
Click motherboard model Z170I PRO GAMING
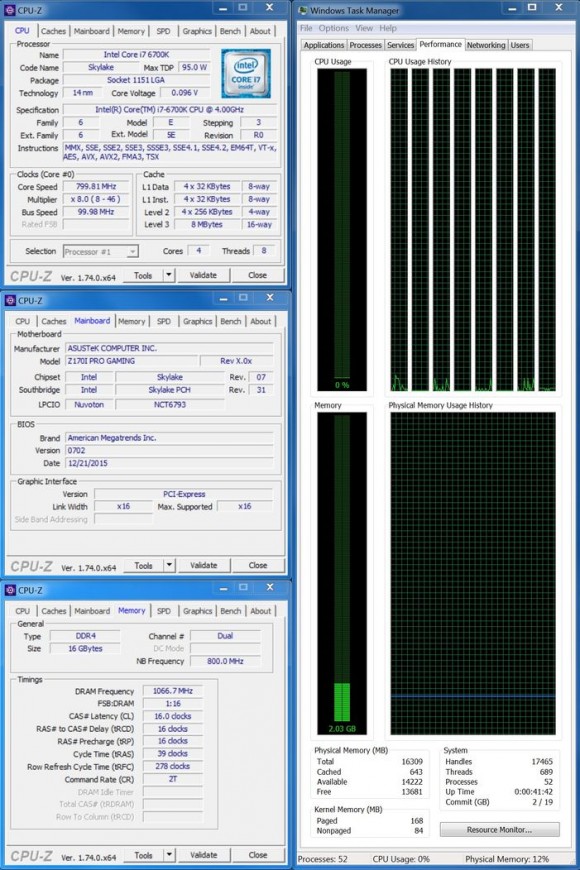click(x=131, y=361)
